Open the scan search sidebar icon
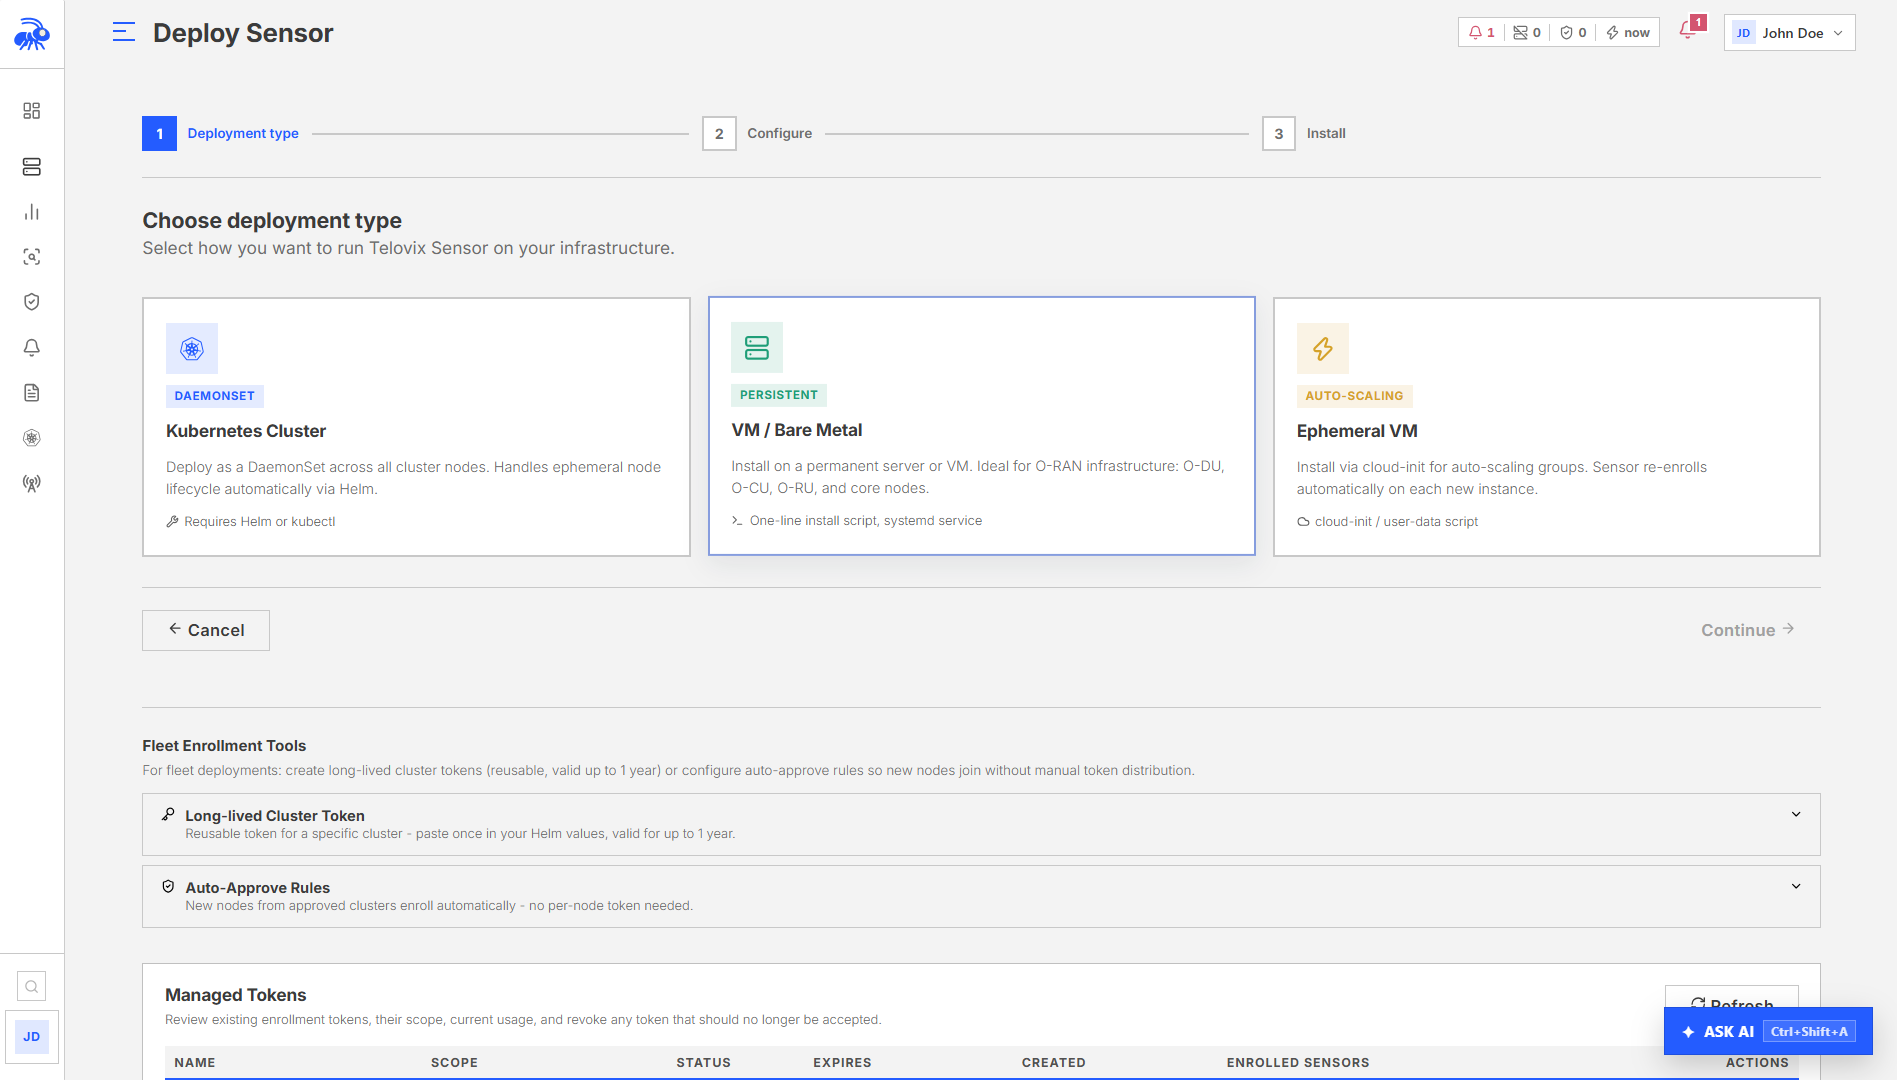 (32, 257)
